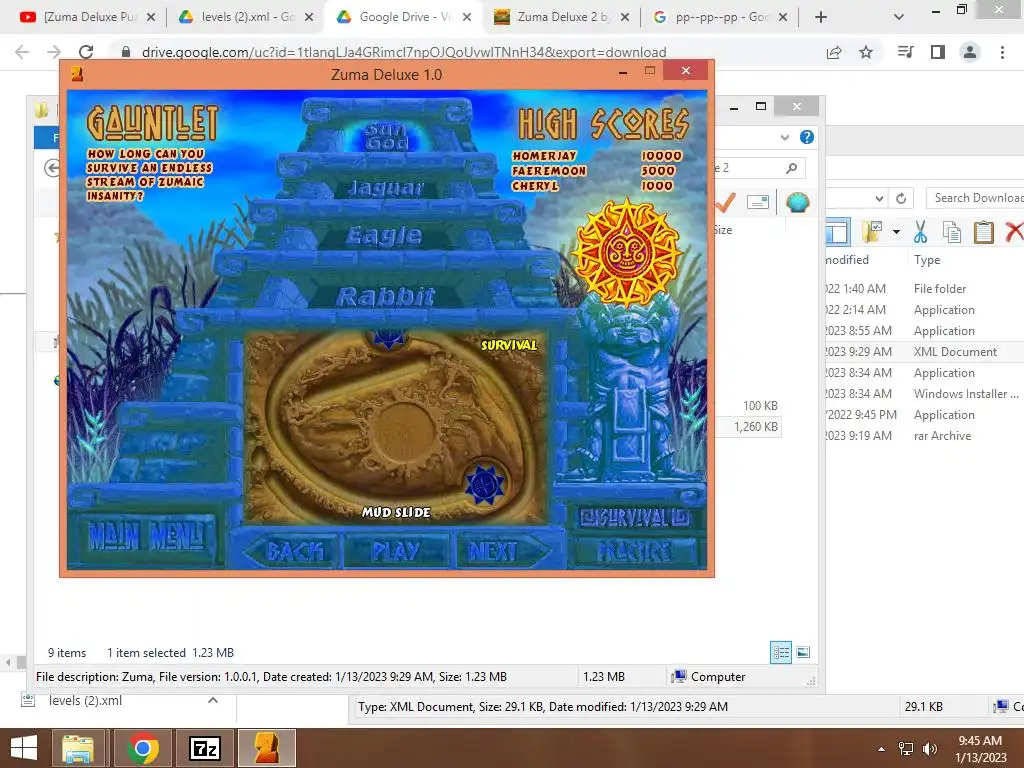Click the red Delete X icon

pyautogui.click(x=1014, y=231)
